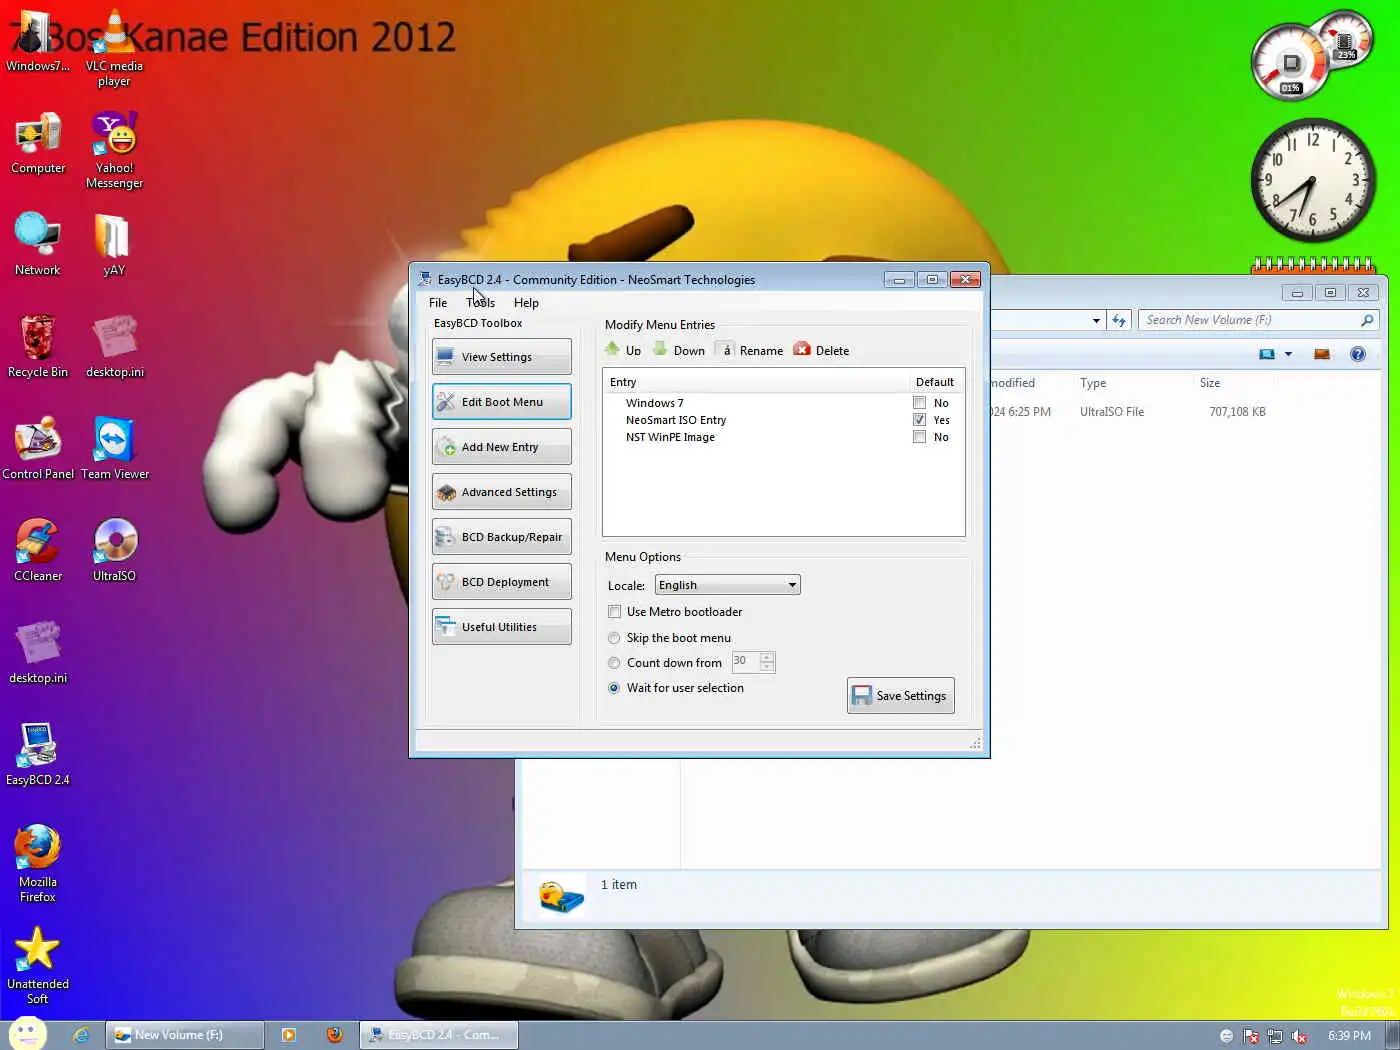Toggle default checkbox for NeoSmart ISO Entry
The image size is (1400, 1050).
tap(919, 420)
